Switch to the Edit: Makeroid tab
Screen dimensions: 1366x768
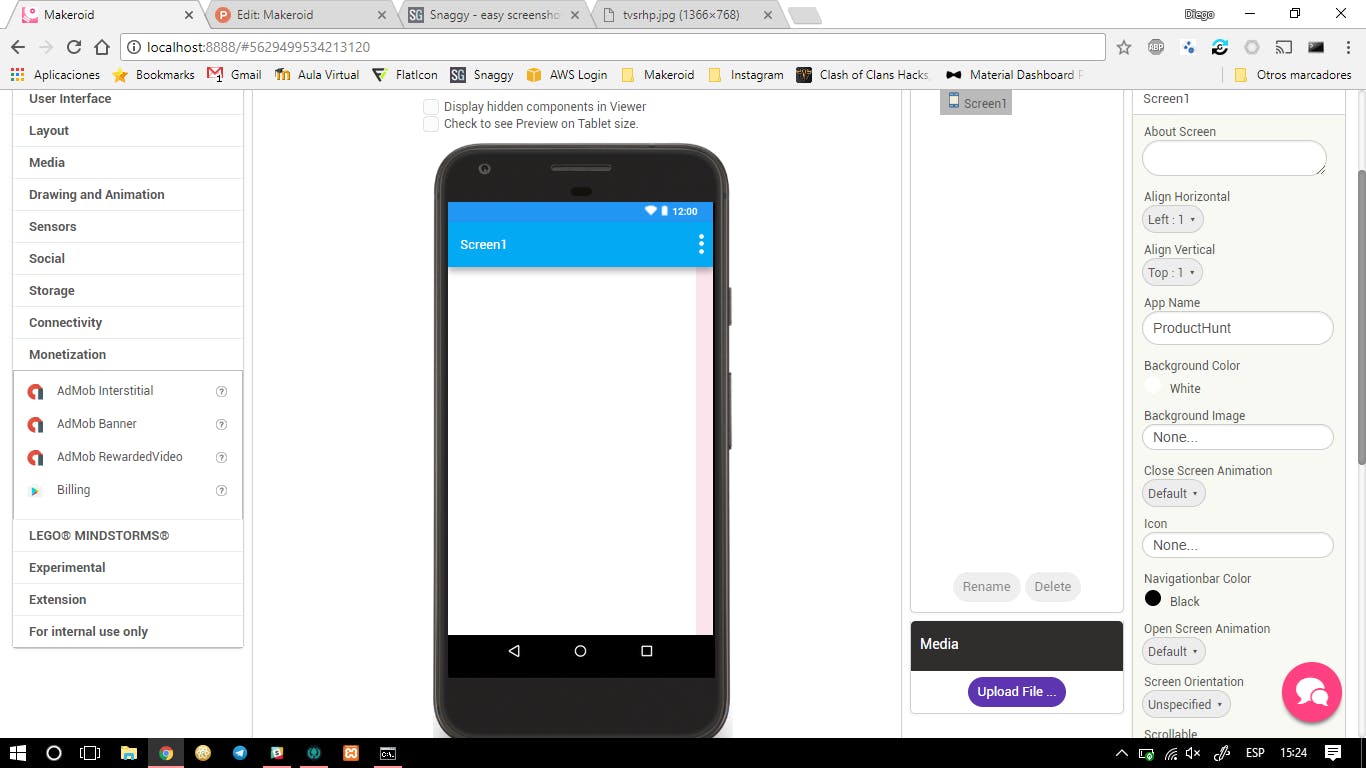coord(300,15)
